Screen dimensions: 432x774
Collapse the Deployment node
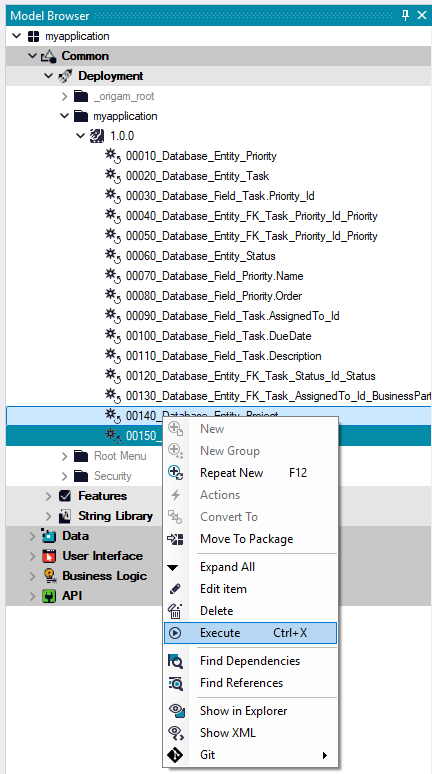pos(48,76)
